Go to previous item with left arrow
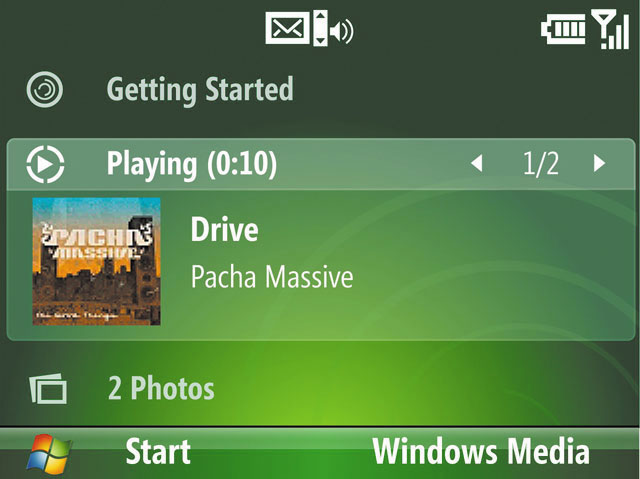Viewport: 640px width, 479px height. 476,164
